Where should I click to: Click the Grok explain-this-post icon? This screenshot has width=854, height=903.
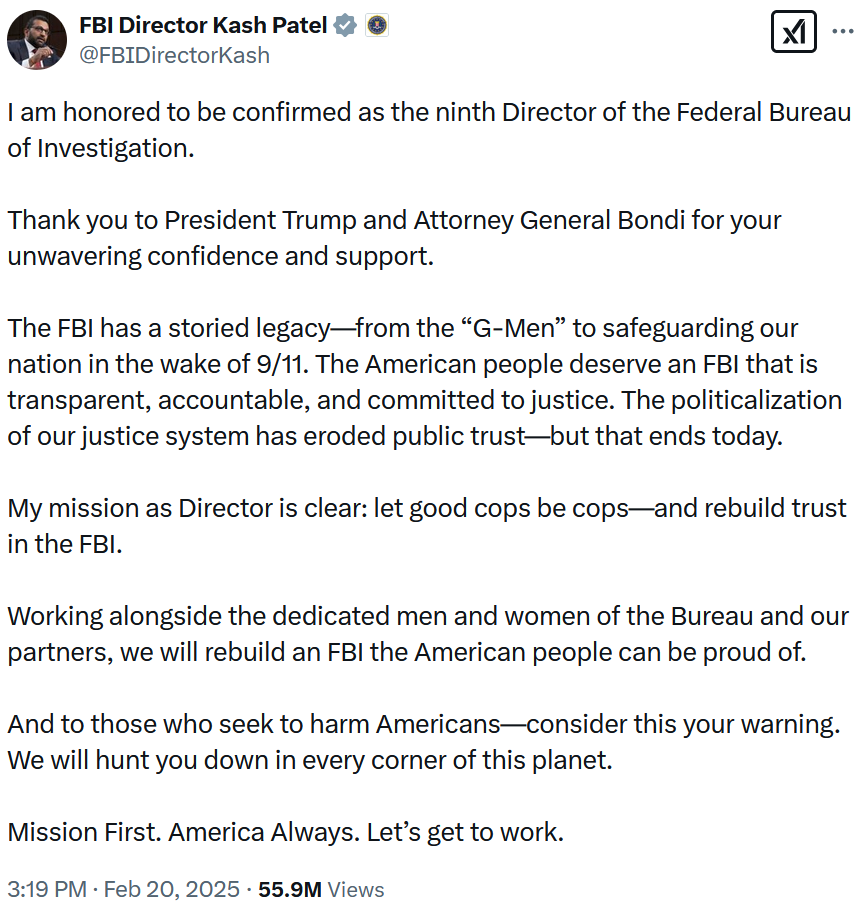[794, 32]
